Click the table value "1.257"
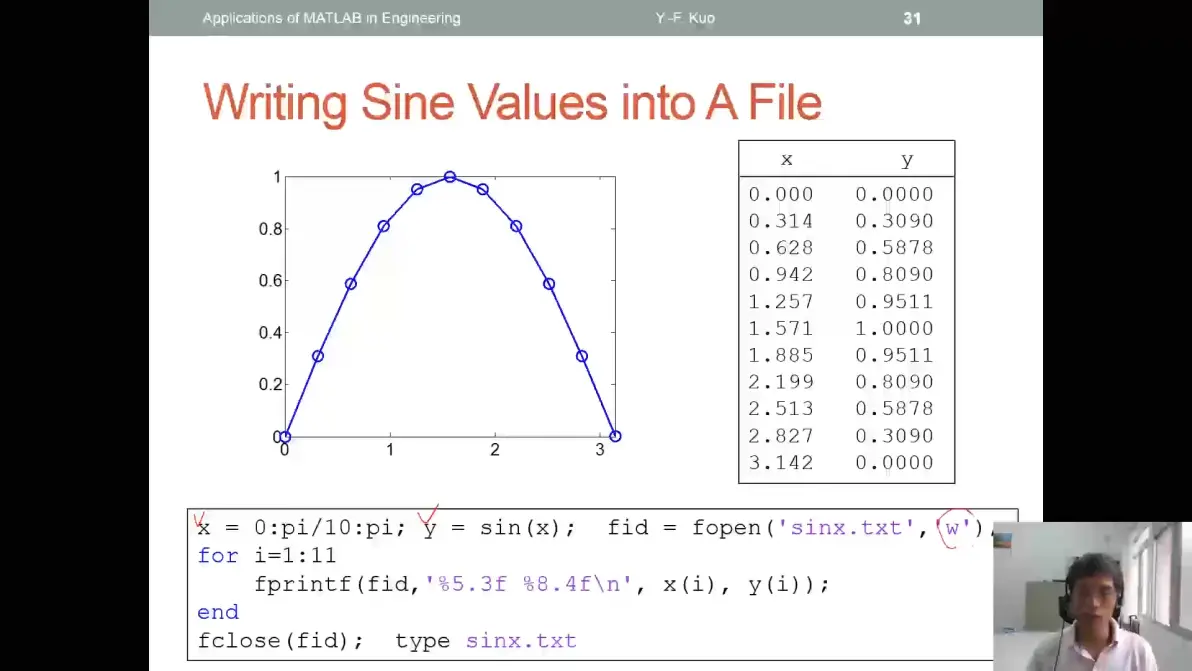The image size is (1192, 671). click(781, 302)
